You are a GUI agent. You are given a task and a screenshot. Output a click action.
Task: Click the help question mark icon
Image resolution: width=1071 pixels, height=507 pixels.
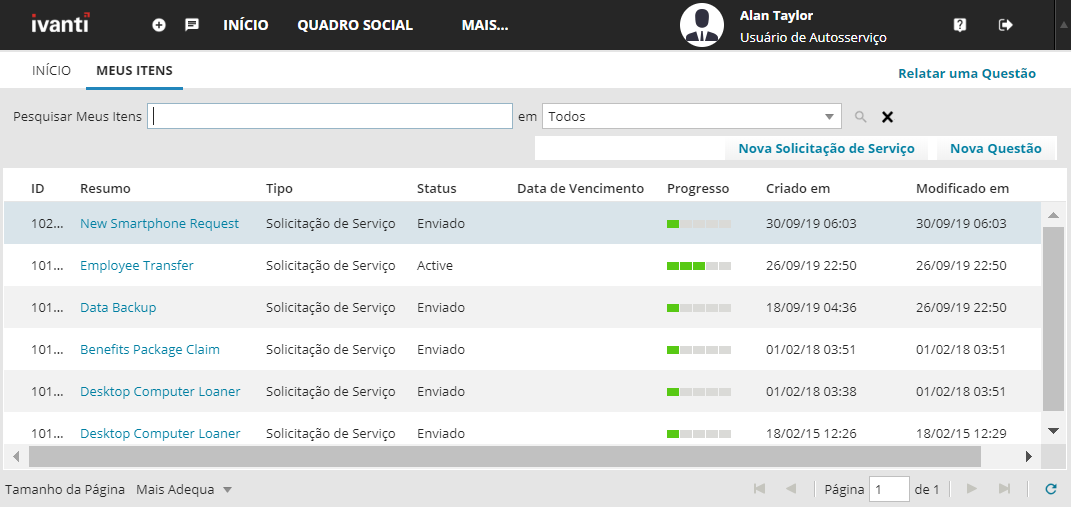coord(960,25)
